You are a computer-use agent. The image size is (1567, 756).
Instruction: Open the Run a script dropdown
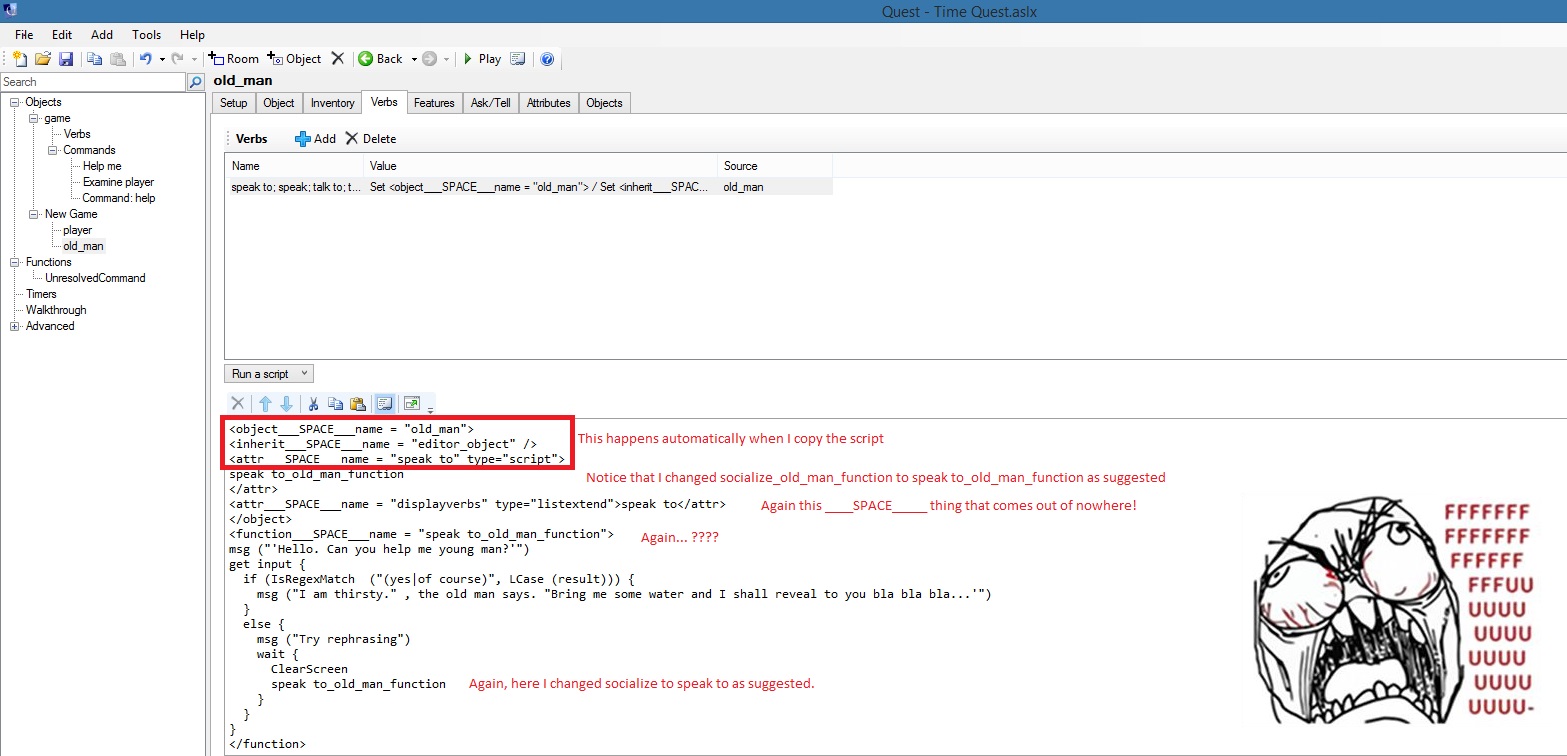tap(269, 374)
